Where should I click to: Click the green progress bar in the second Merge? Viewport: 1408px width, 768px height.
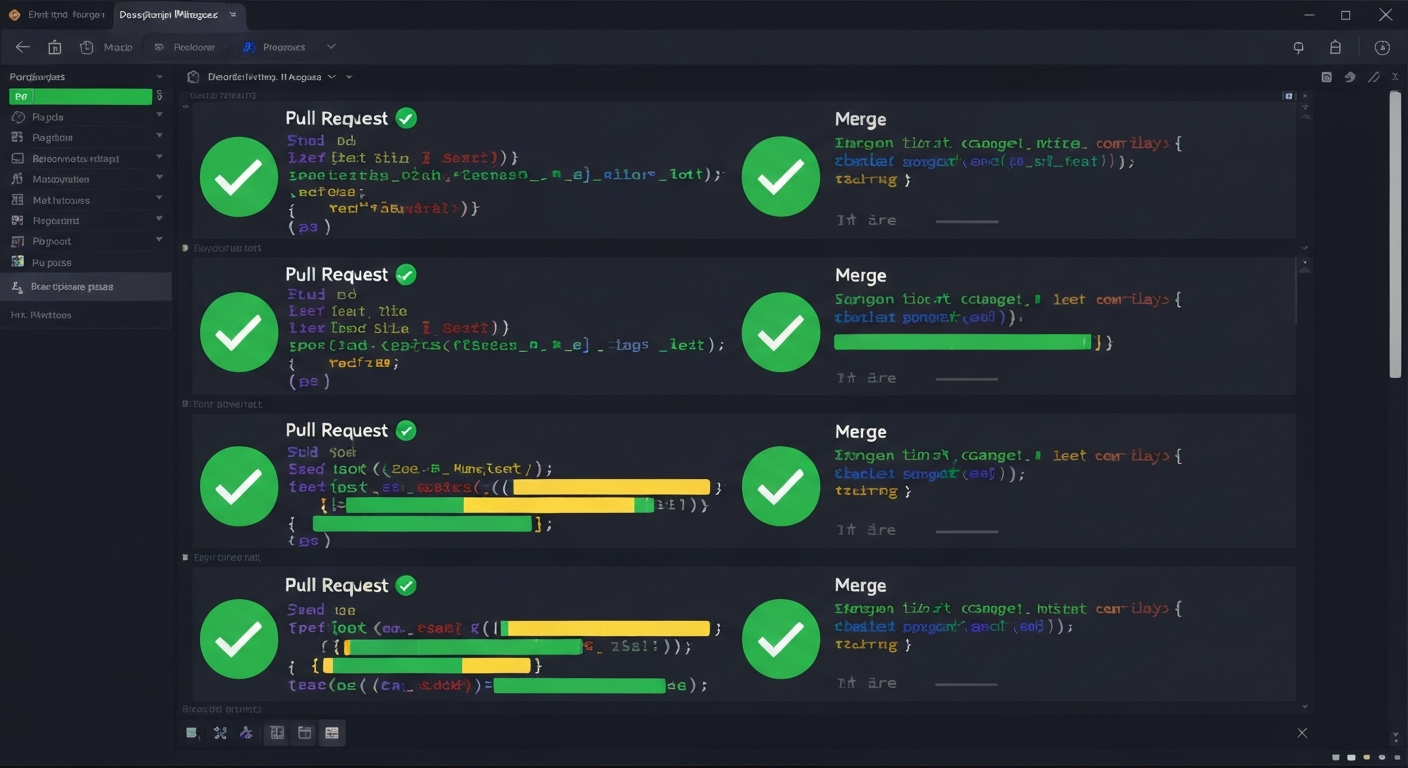(x=962, y=342)
